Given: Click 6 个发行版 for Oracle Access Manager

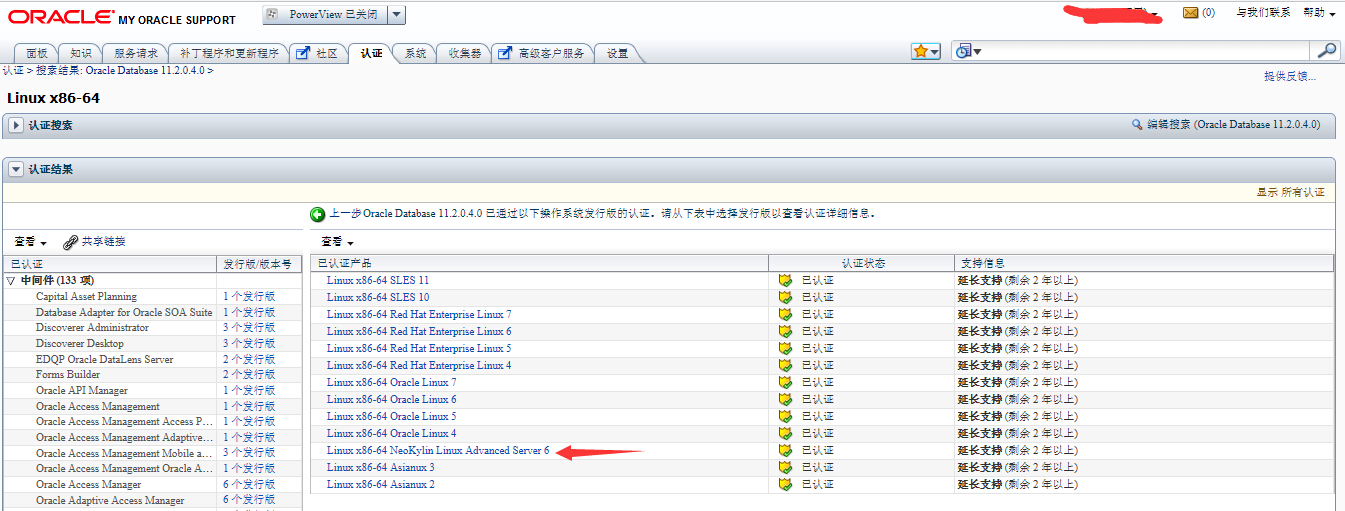Looking at the screenshot, I should pos(249,484).
